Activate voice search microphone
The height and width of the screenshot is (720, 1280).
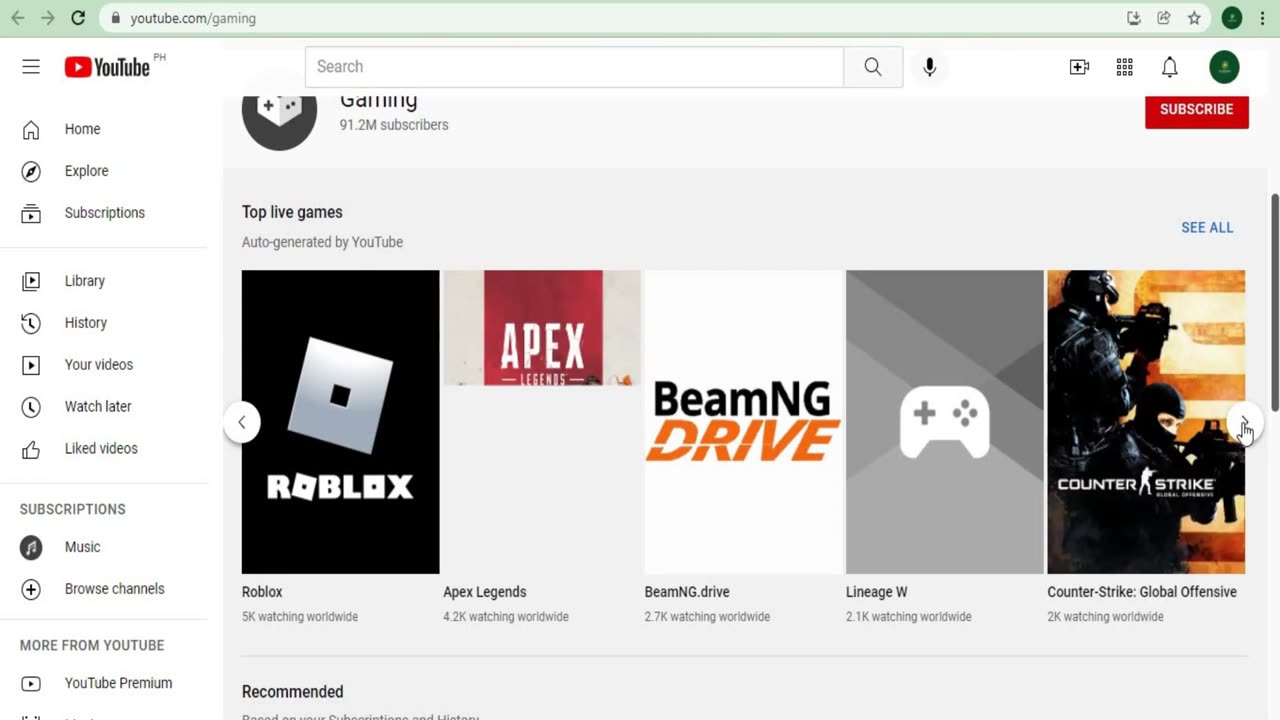(929, 67)
